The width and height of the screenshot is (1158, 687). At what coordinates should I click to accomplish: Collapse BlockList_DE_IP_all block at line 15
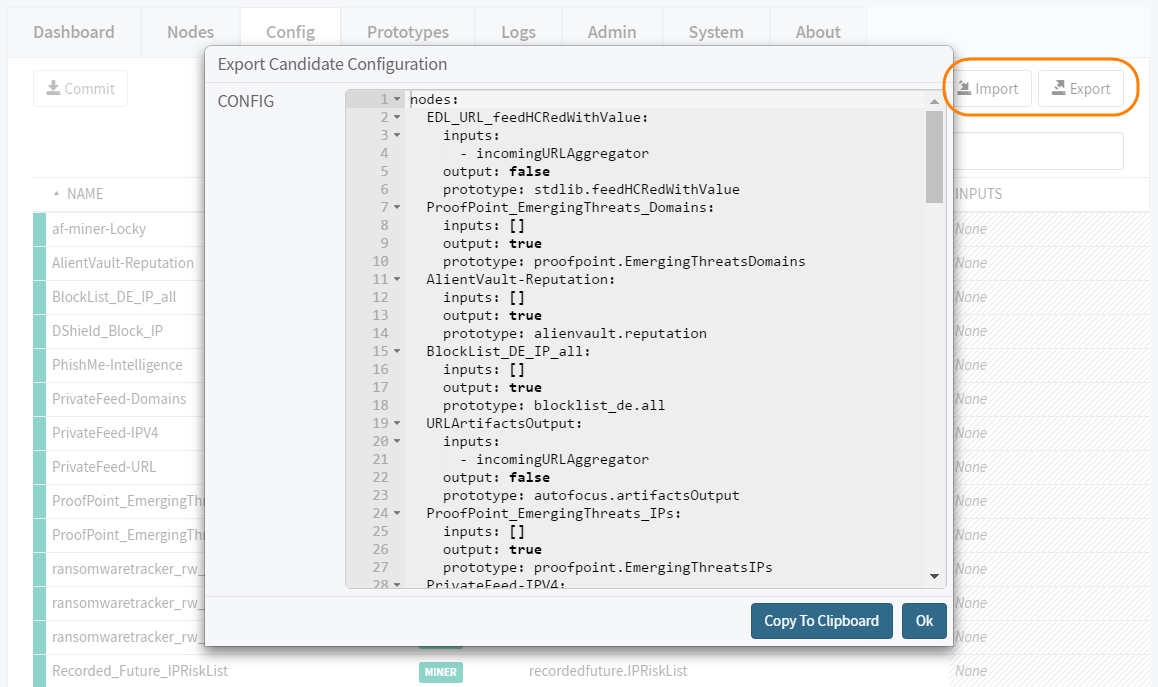(x=397, y=352)
